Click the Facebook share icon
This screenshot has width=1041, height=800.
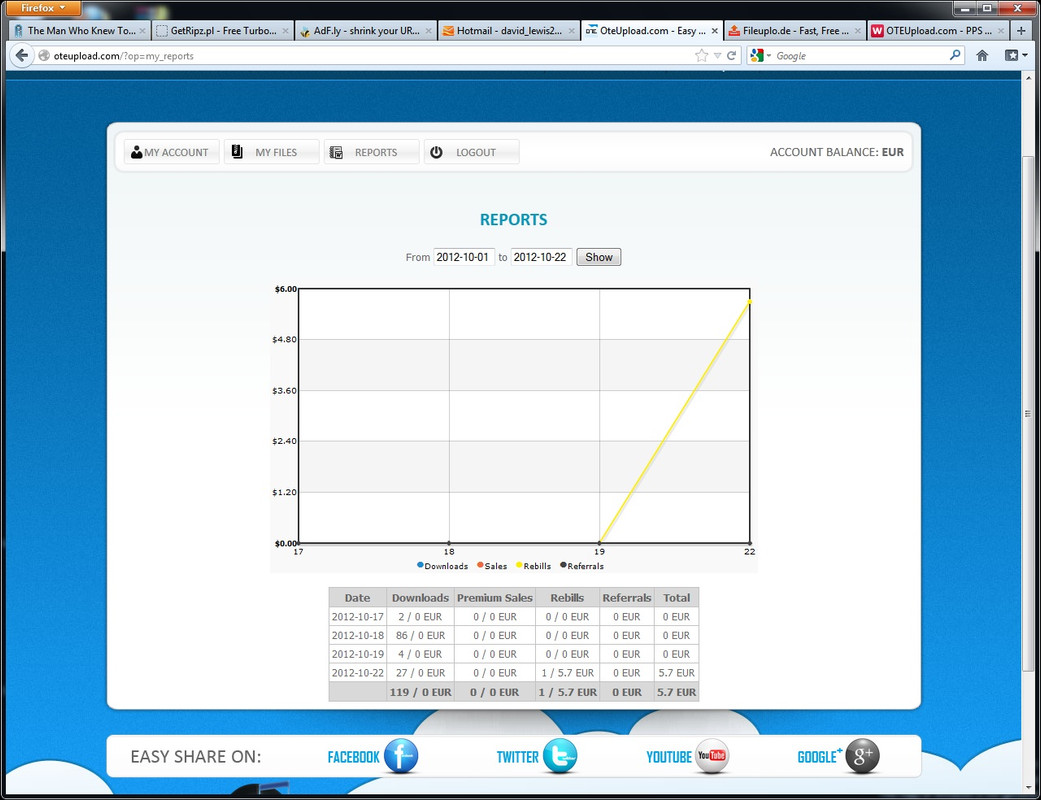(x=401, y=756)
